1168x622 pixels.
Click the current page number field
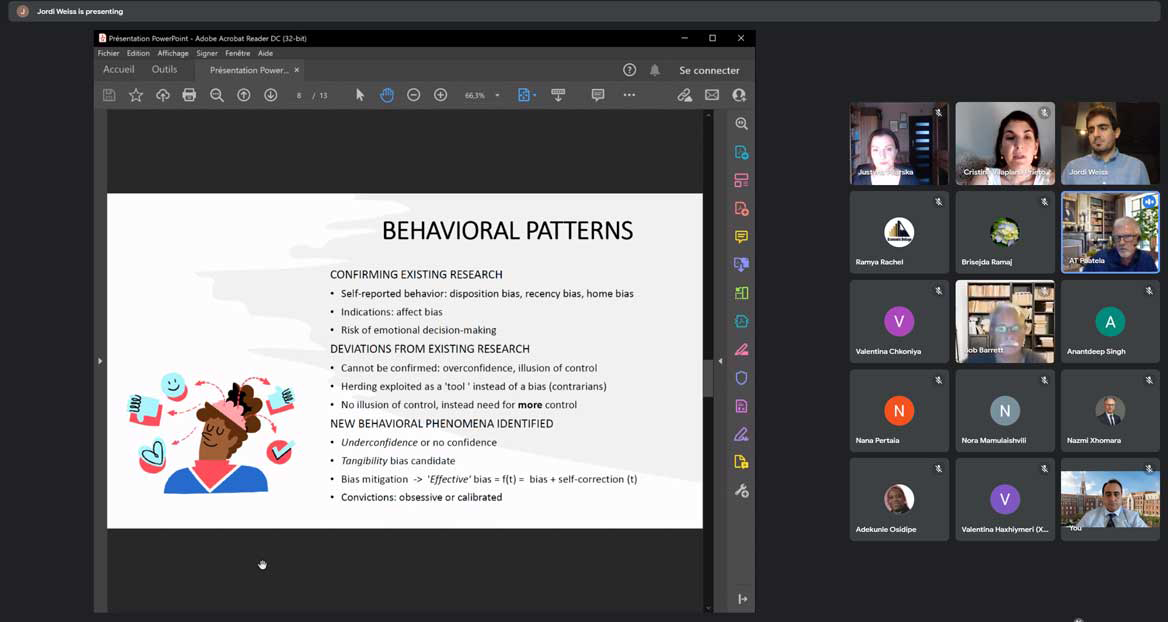pos(299,96)
